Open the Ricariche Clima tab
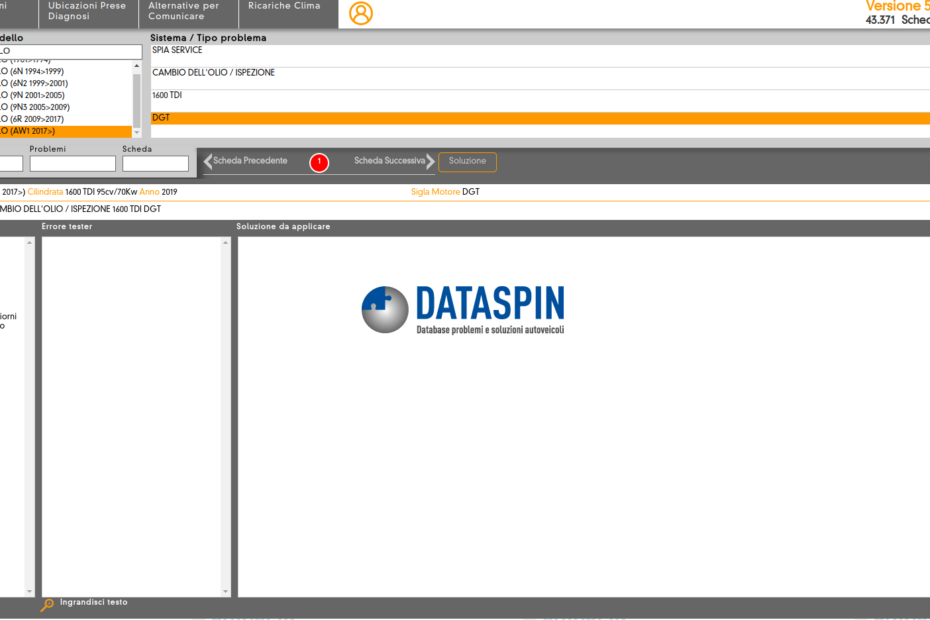Screen dimensions: 930x620 click(284, 7)
